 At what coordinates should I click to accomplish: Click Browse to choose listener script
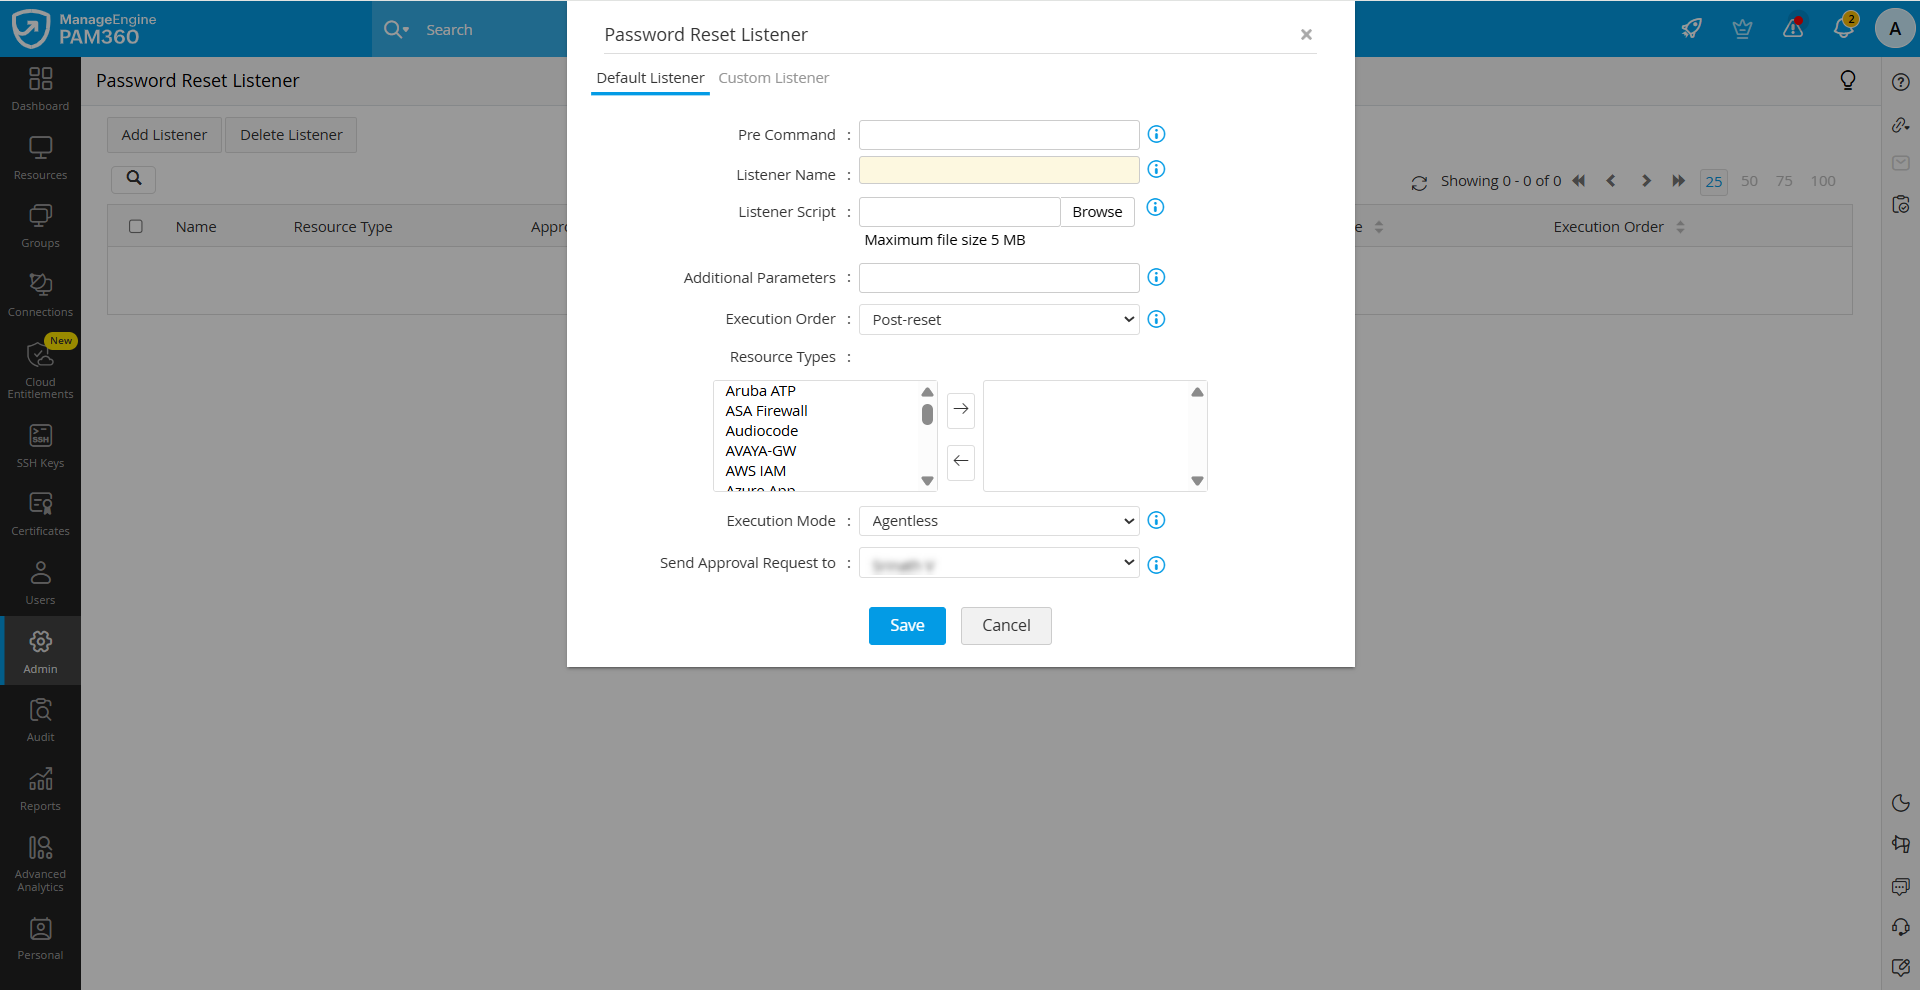point(1097,212)
